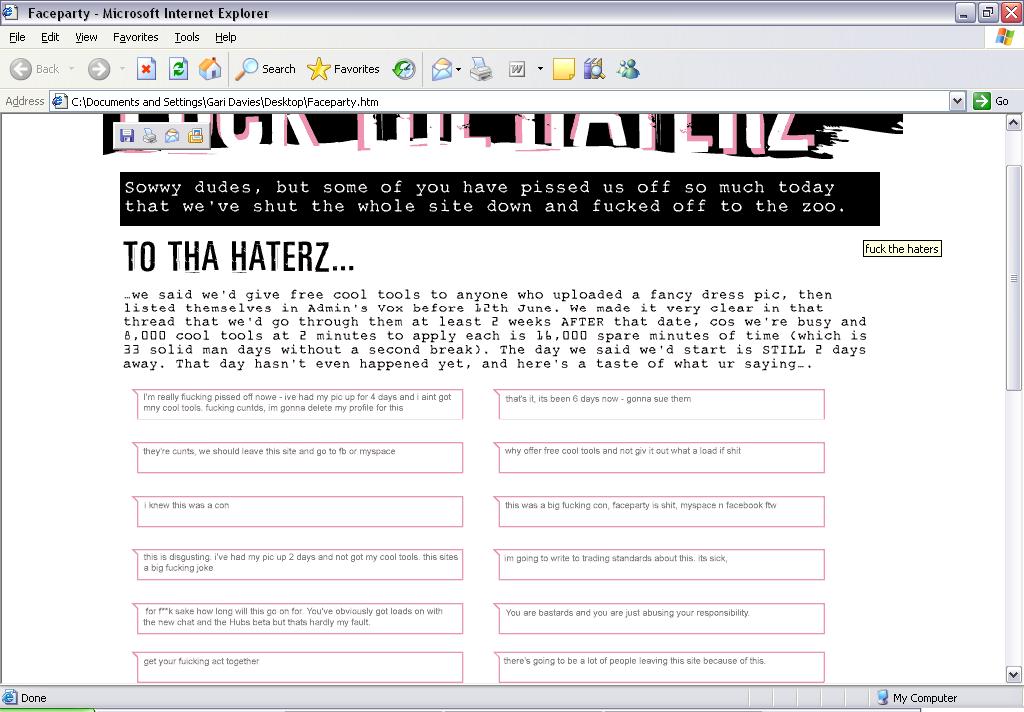Expand the address bar dropdown
The image size is (1024, 712).
point(957,101)
